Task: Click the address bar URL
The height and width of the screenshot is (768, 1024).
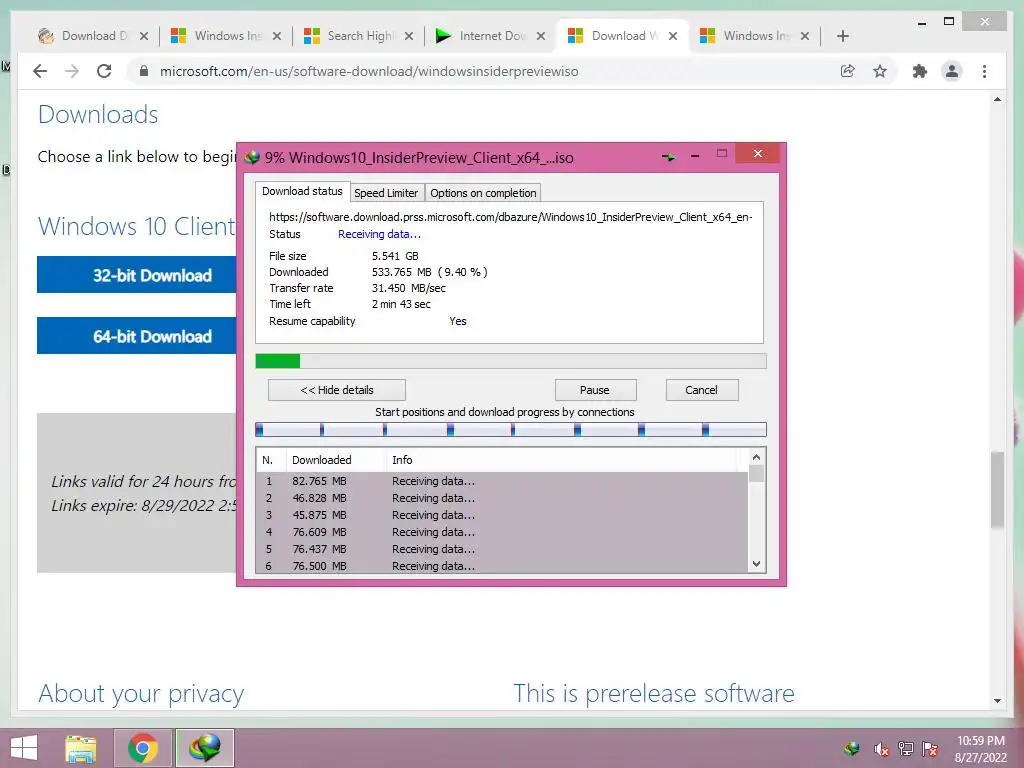Action: (369, 71)
